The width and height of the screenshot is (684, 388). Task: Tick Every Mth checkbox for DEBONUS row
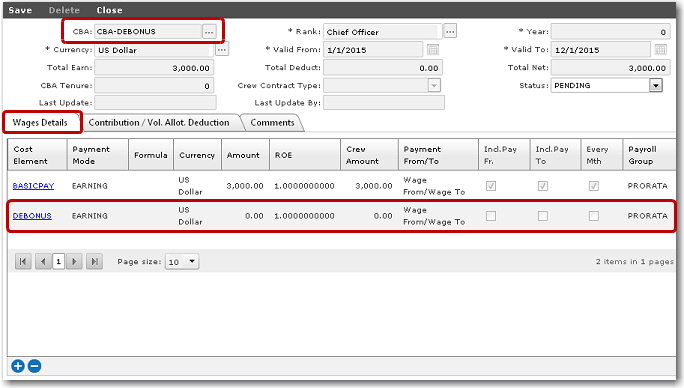[x=594, y=216]
